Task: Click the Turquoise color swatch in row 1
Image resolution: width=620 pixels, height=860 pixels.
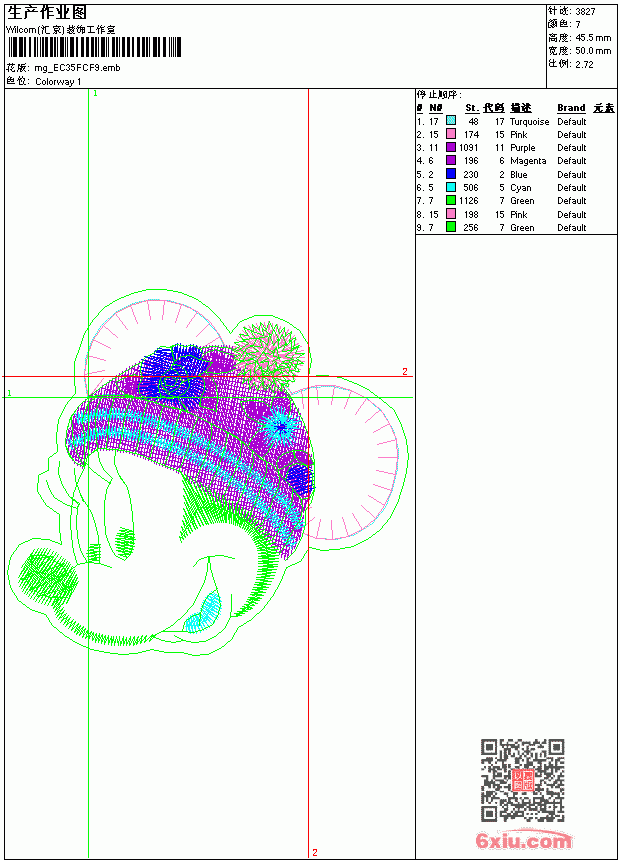Action: tap(450, 121)
